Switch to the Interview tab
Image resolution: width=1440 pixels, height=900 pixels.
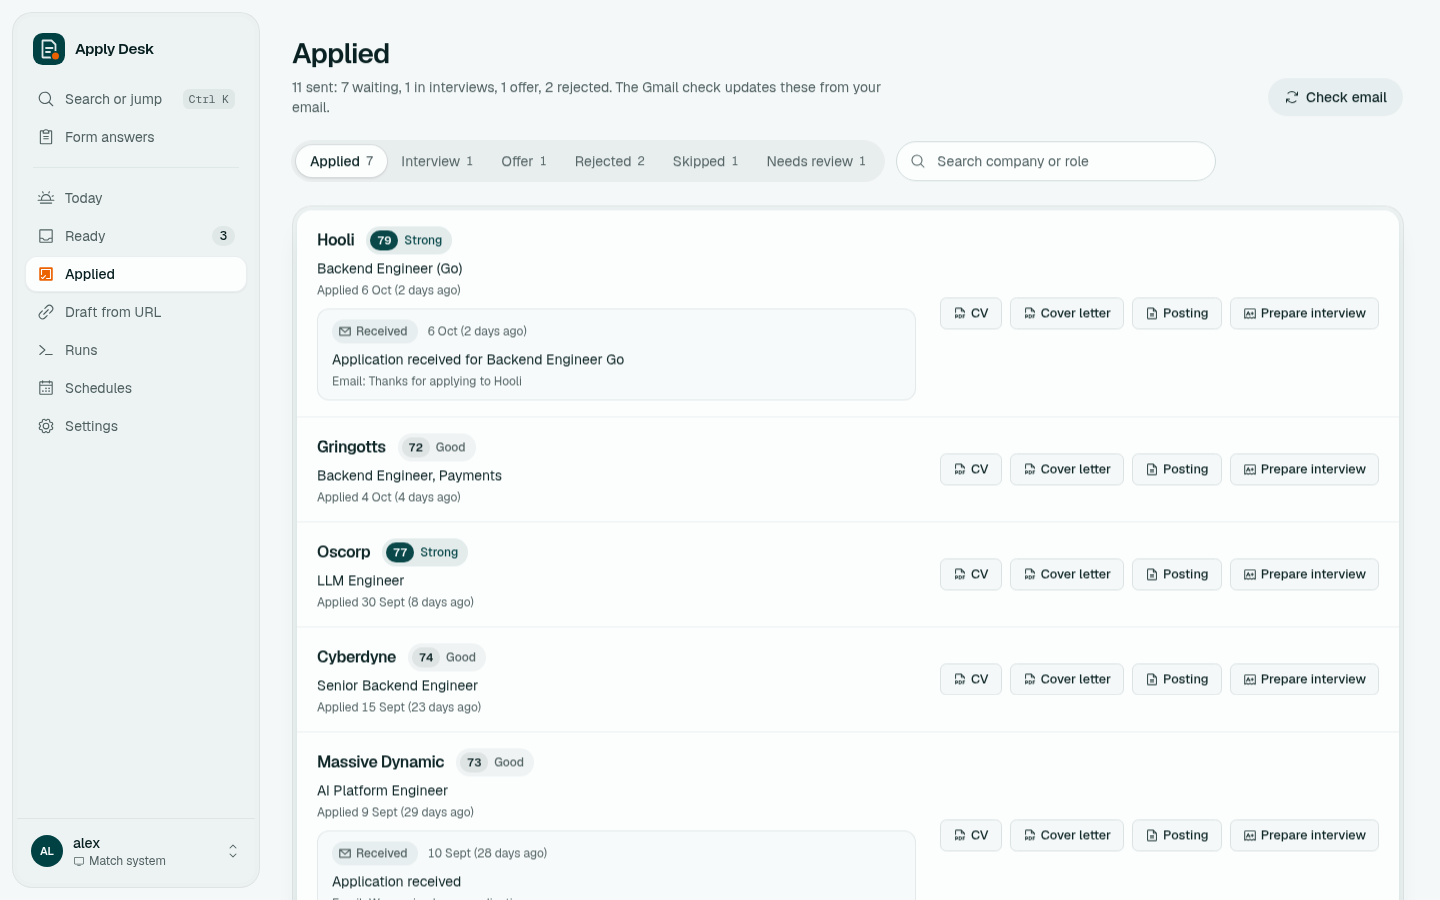[x=437, y=161]
